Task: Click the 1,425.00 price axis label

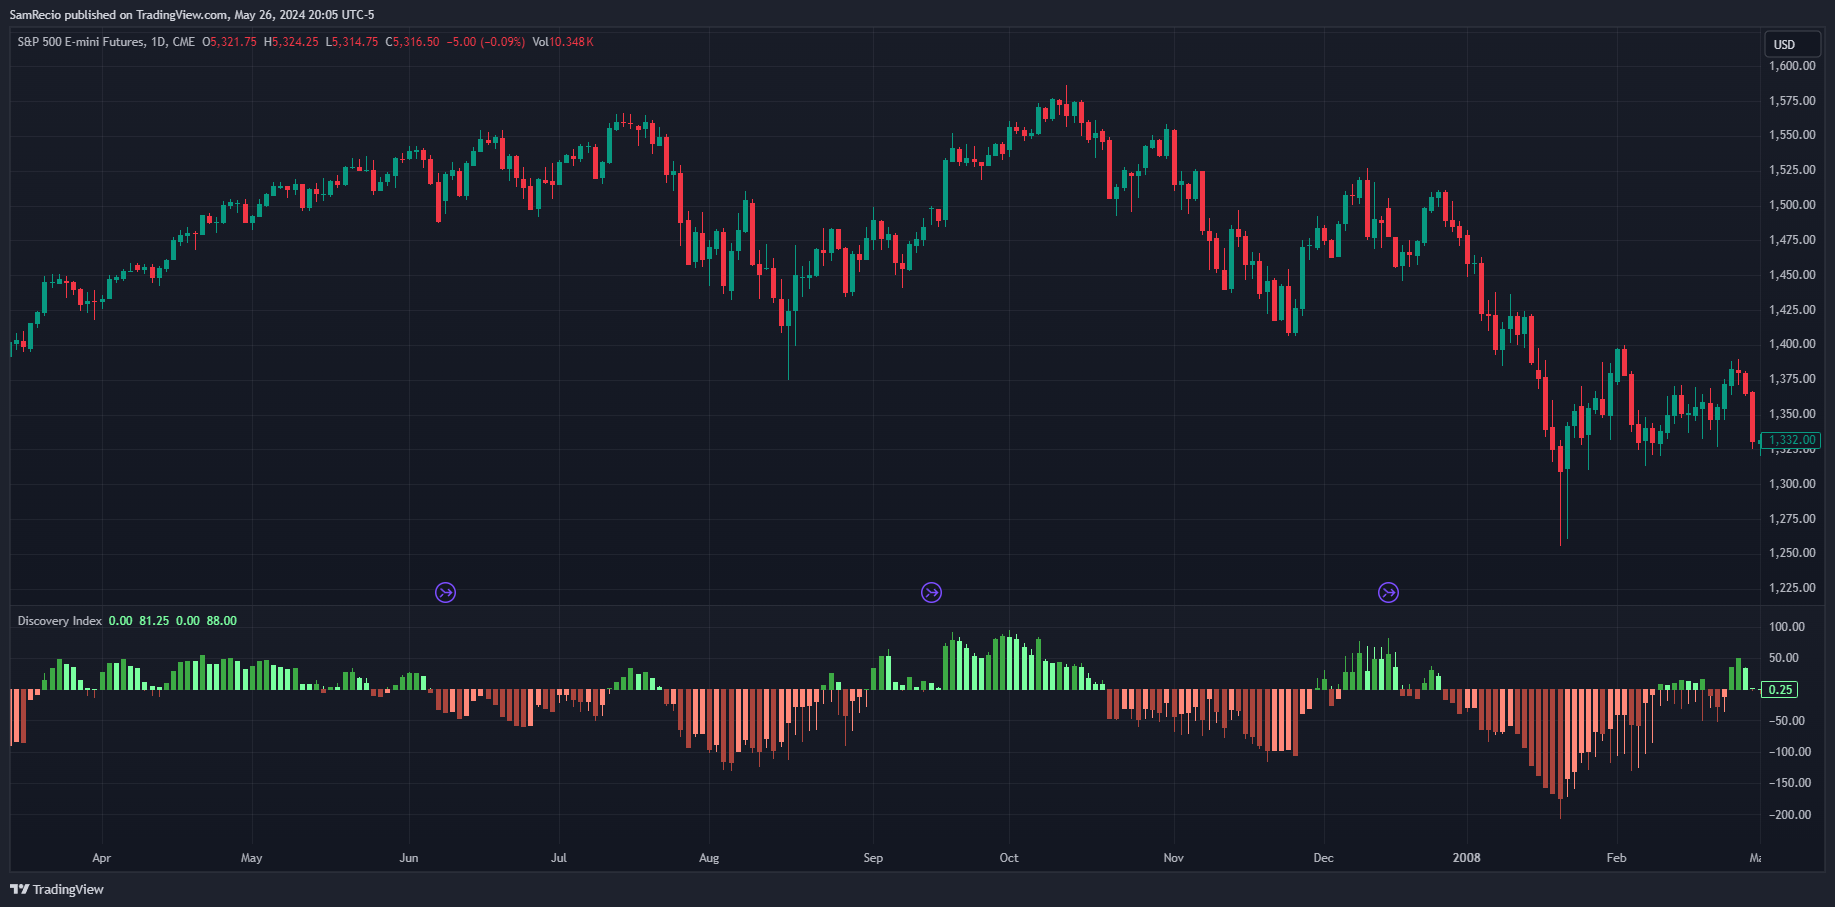Action: [1792, 310]
